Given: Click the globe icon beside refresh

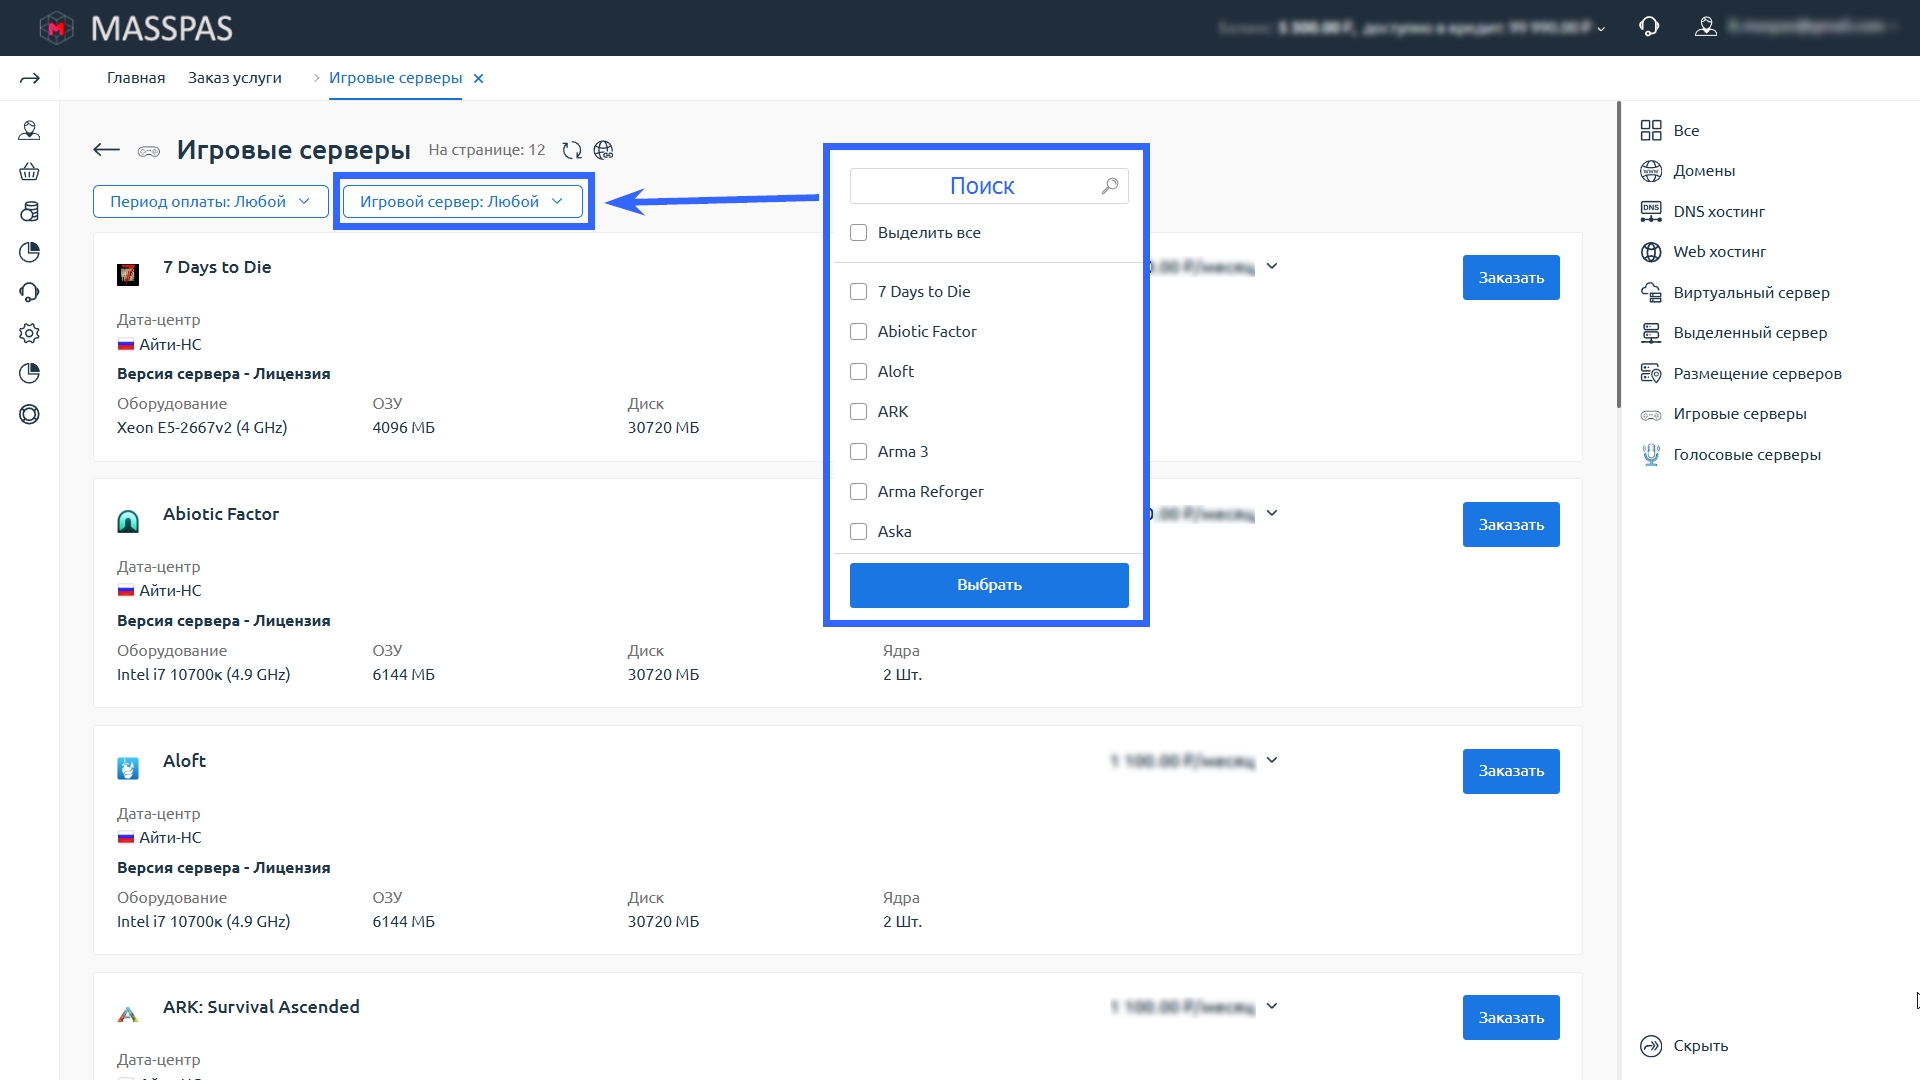Looking at the screenshot, I should (603, 150).
